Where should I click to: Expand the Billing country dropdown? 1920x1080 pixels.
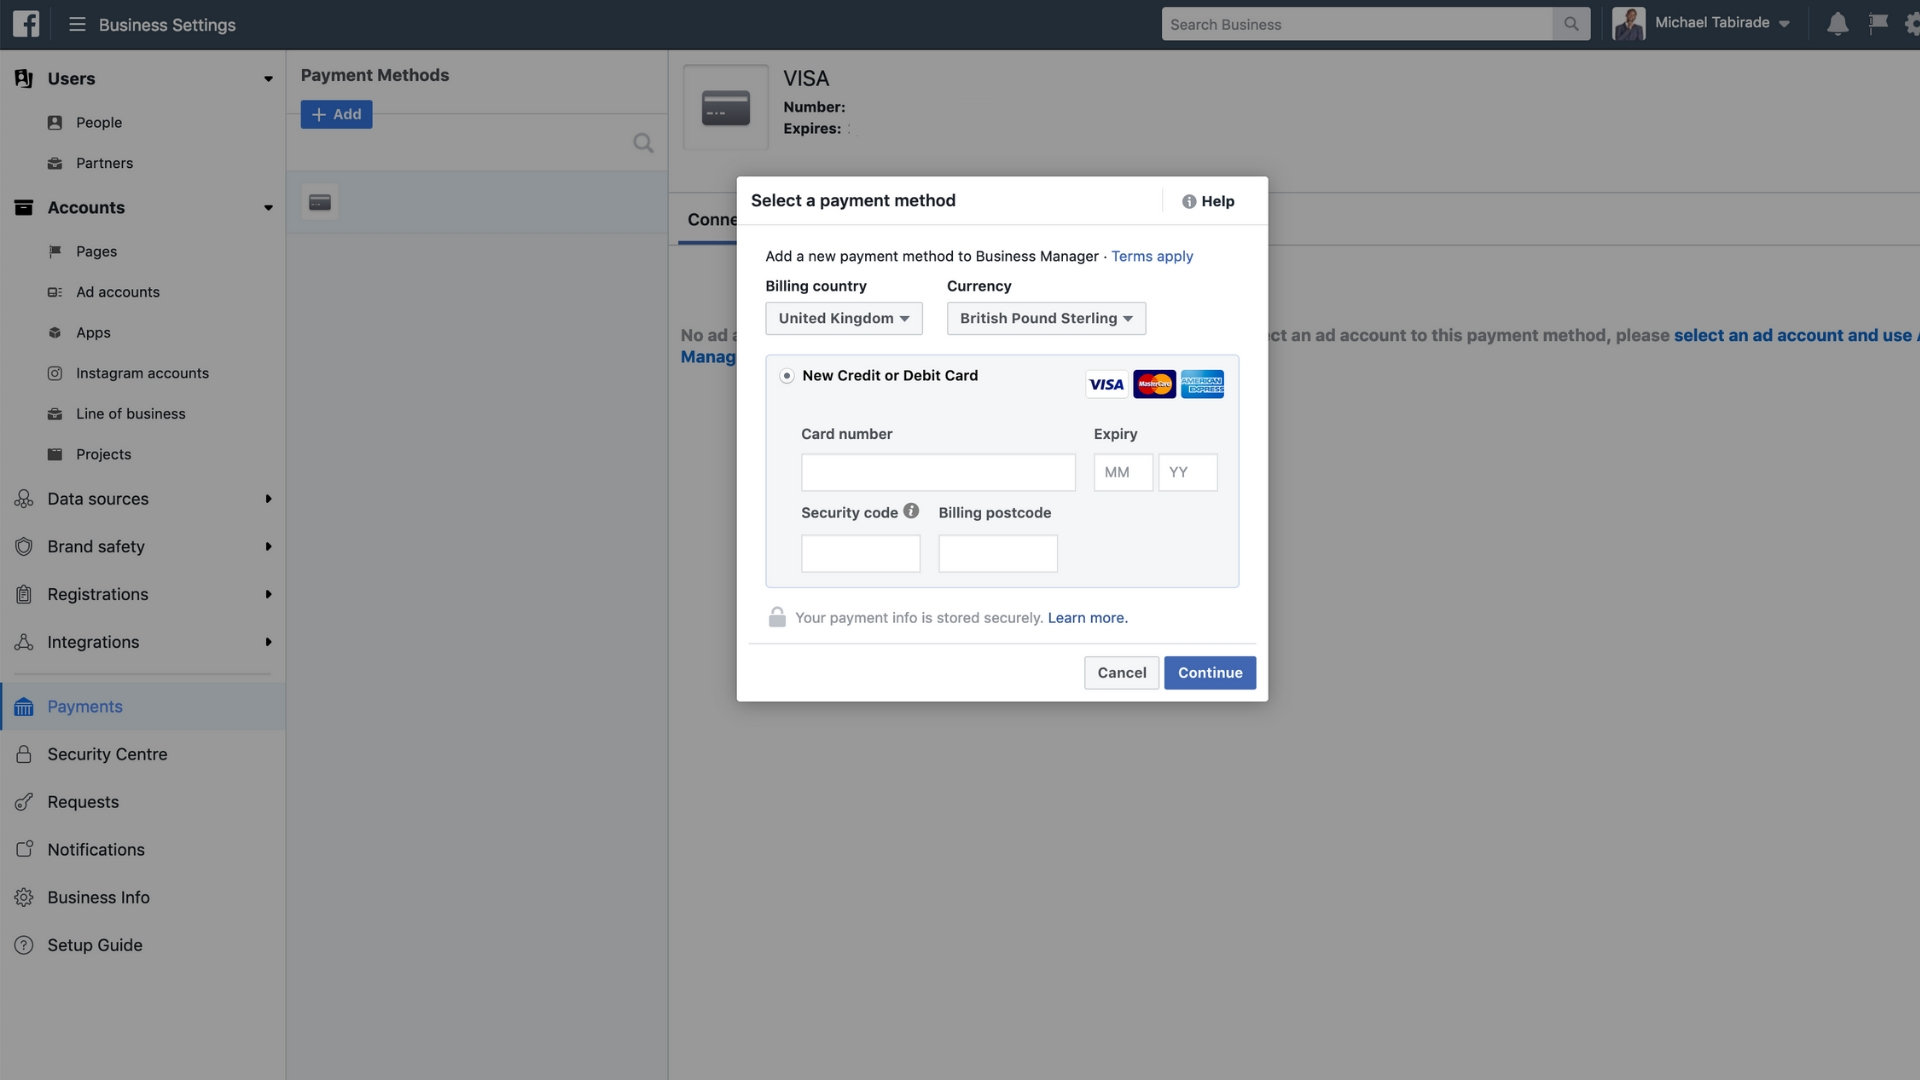click(843, 318)
